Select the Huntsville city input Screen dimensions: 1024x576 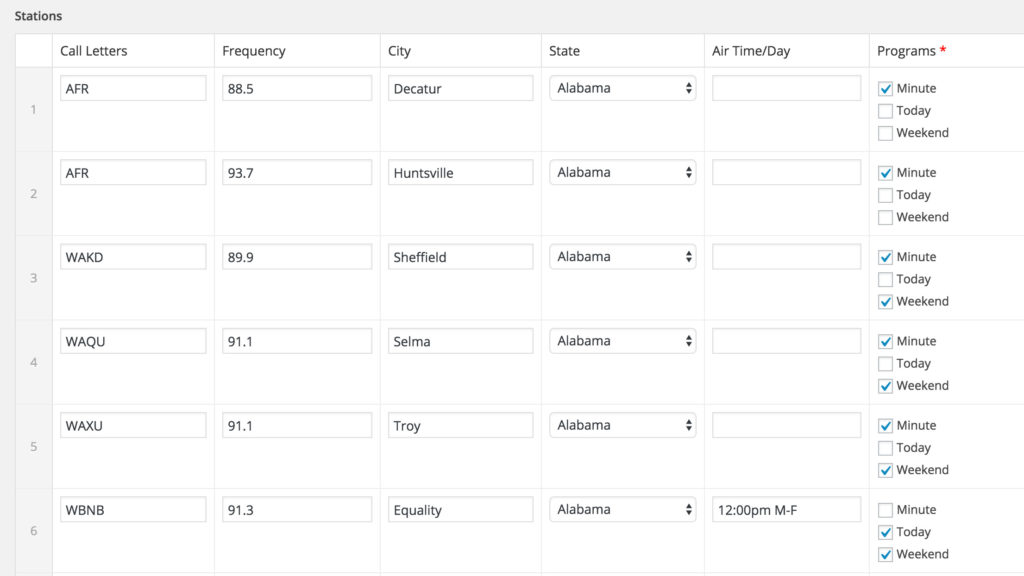[460, 173]
